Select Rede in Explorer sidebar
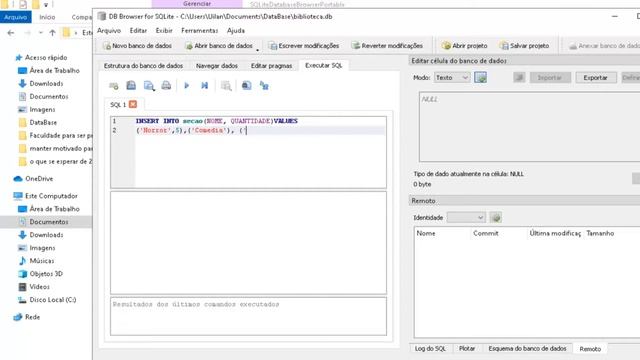The height and width of the screenshot is (360, 640). (x=32, y=317)
